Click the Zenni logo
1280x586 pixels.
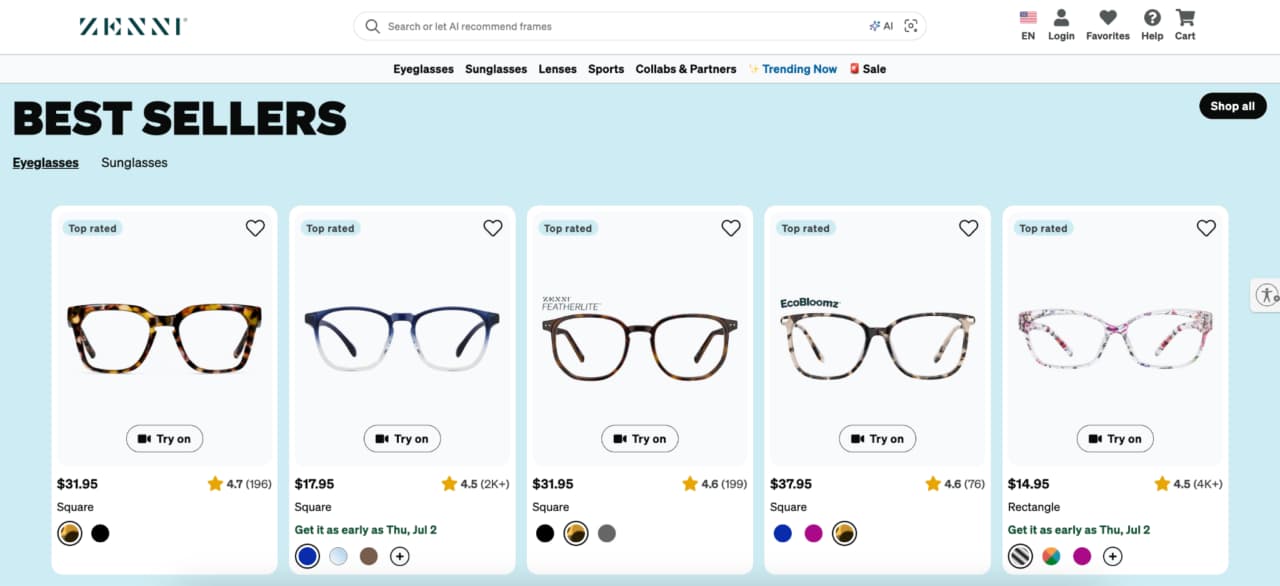(133, 26)
